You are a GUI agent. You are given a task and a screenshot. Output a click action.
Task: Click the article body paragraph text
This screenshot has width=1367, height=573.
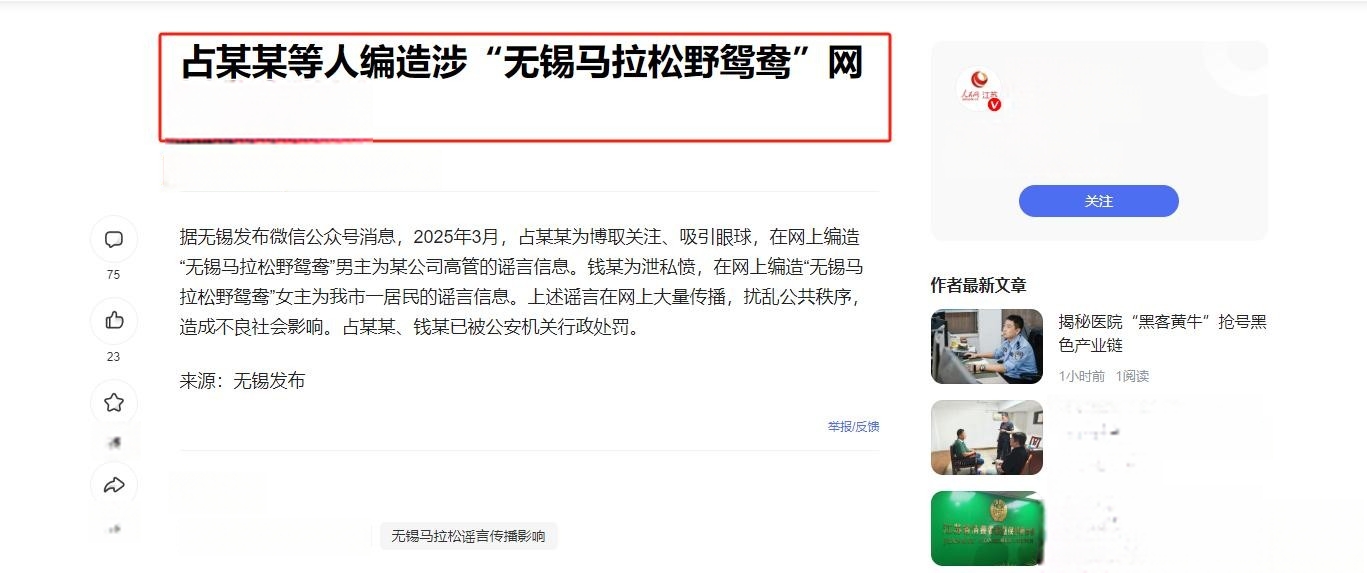pos(520,282)
